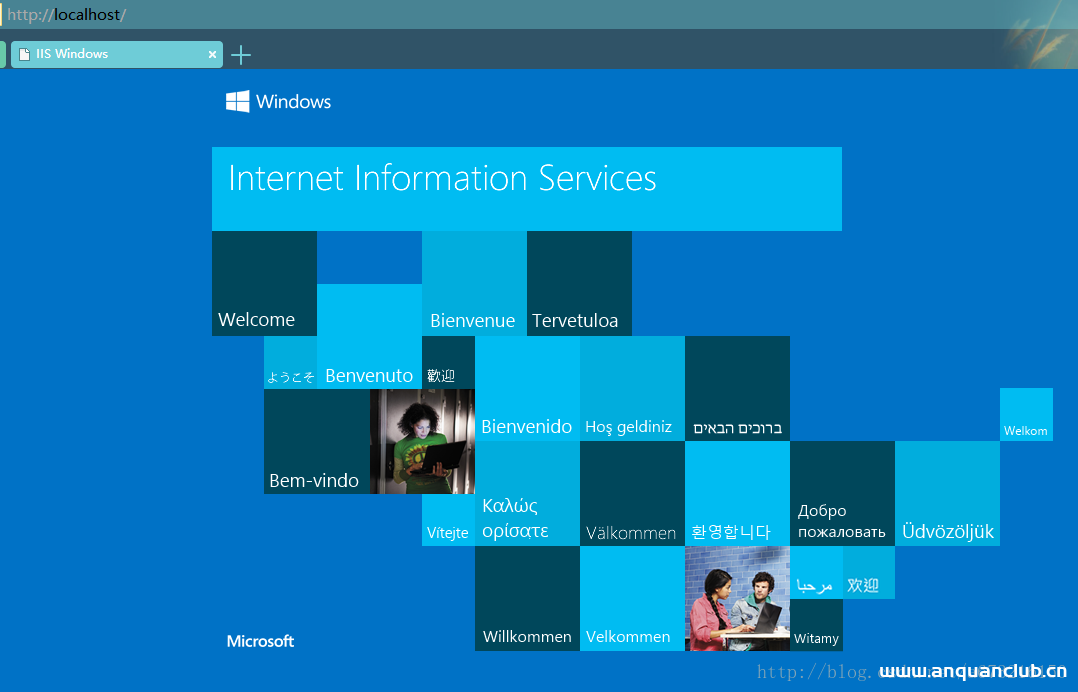Click the photo of two people with laptop

click(737, 599)
